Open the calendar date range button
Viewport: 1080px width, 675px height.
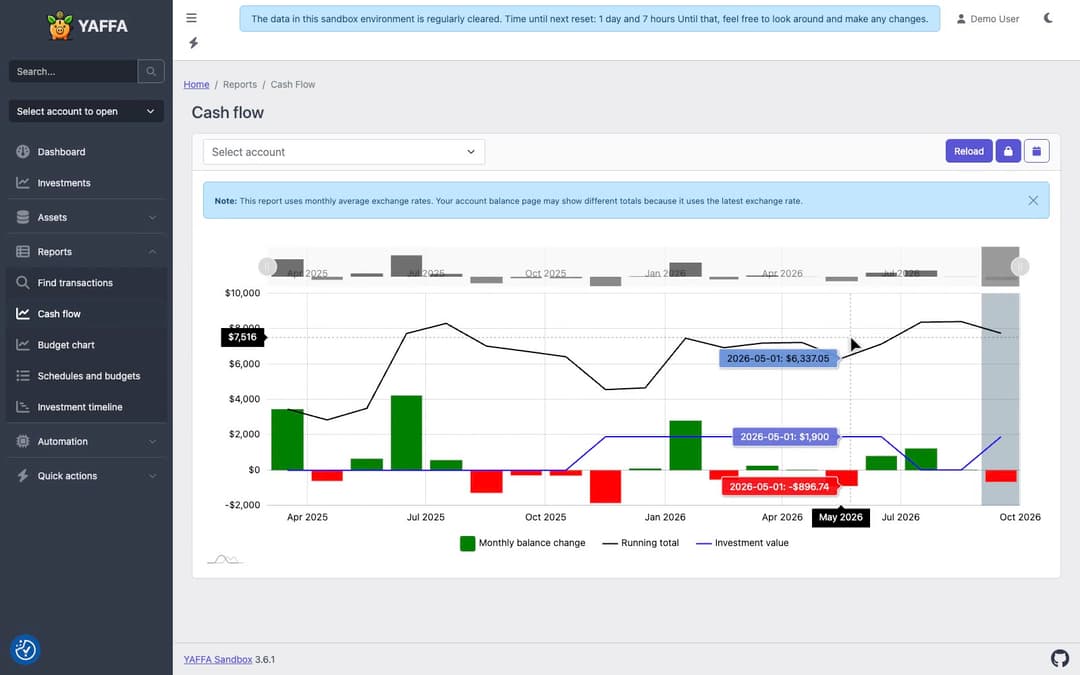pyautogui.click(x=1036, y=152)
